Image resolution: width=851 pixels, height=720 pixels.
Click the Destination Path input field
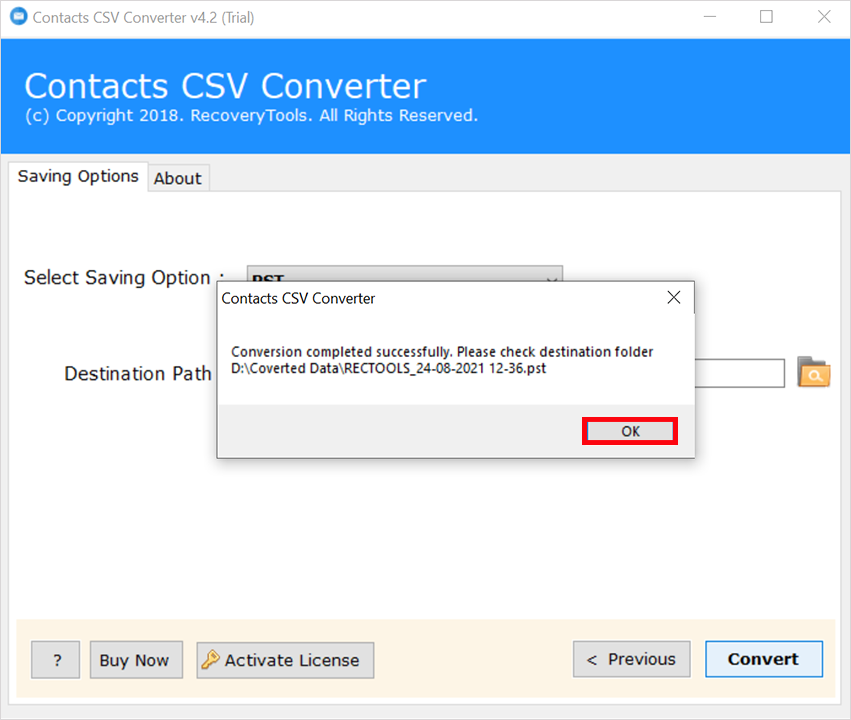[739, 373]
